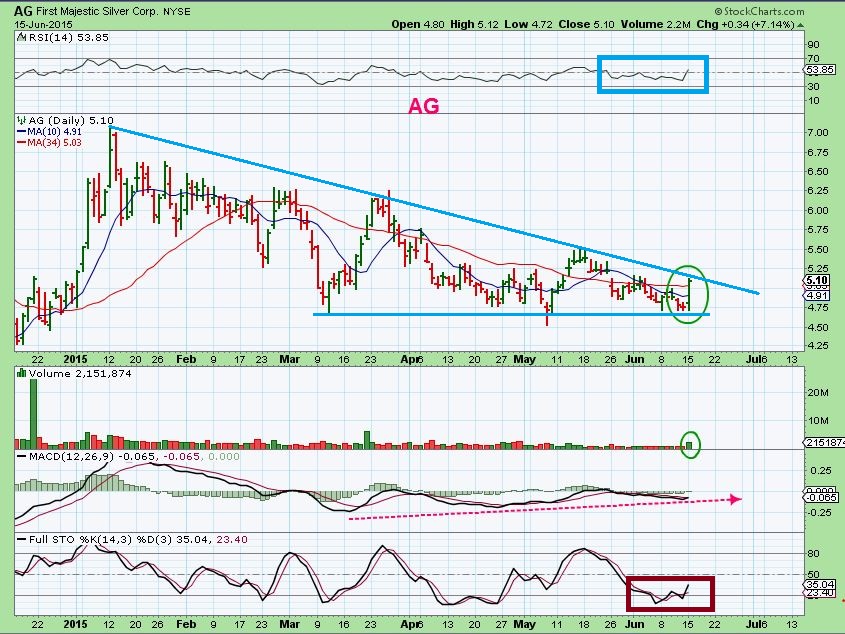845x634 pixels.
Task: Click the Volume 2,151,874 panel label
Action: (x=80, y=373)
